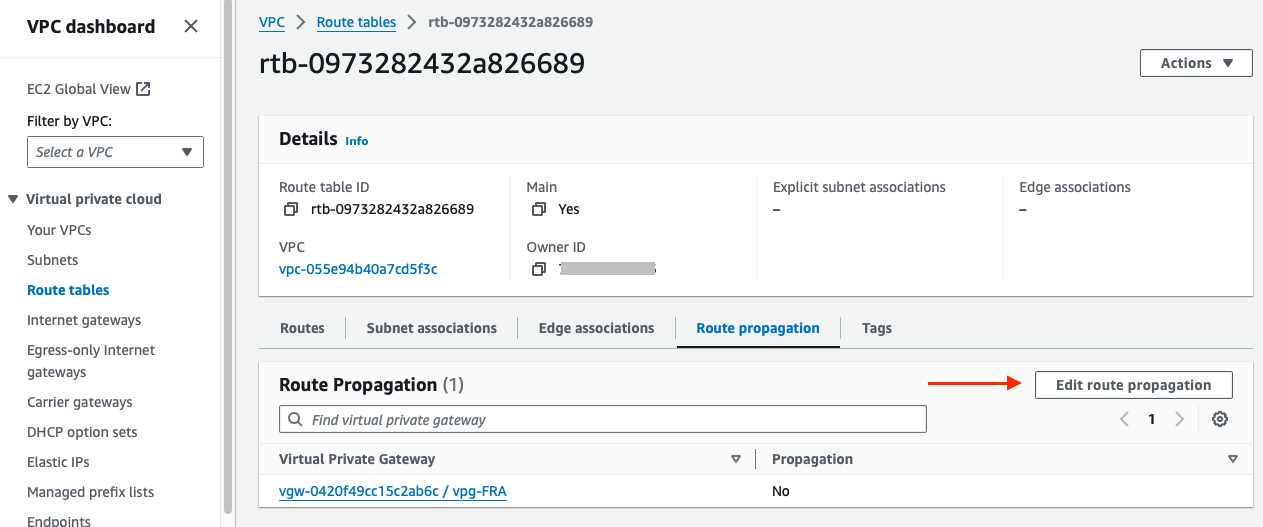Open the EC2 Global View external link
The width and height of the screenshot is (1263, 527).
[x=88, y=89]
